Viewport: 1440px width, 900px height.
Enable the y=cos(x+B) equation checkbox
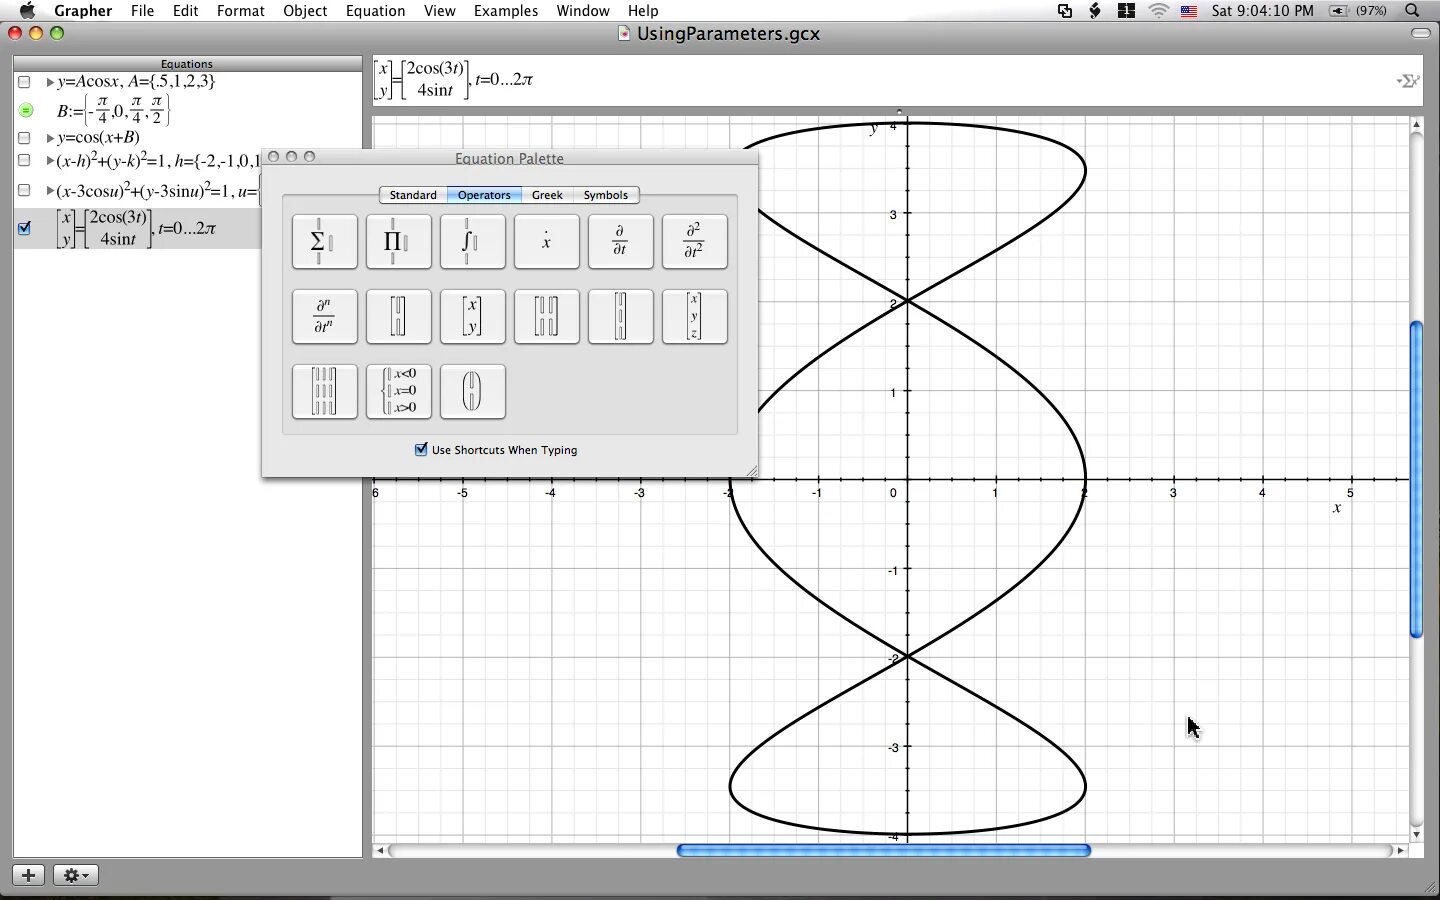(x=24, y=138)
